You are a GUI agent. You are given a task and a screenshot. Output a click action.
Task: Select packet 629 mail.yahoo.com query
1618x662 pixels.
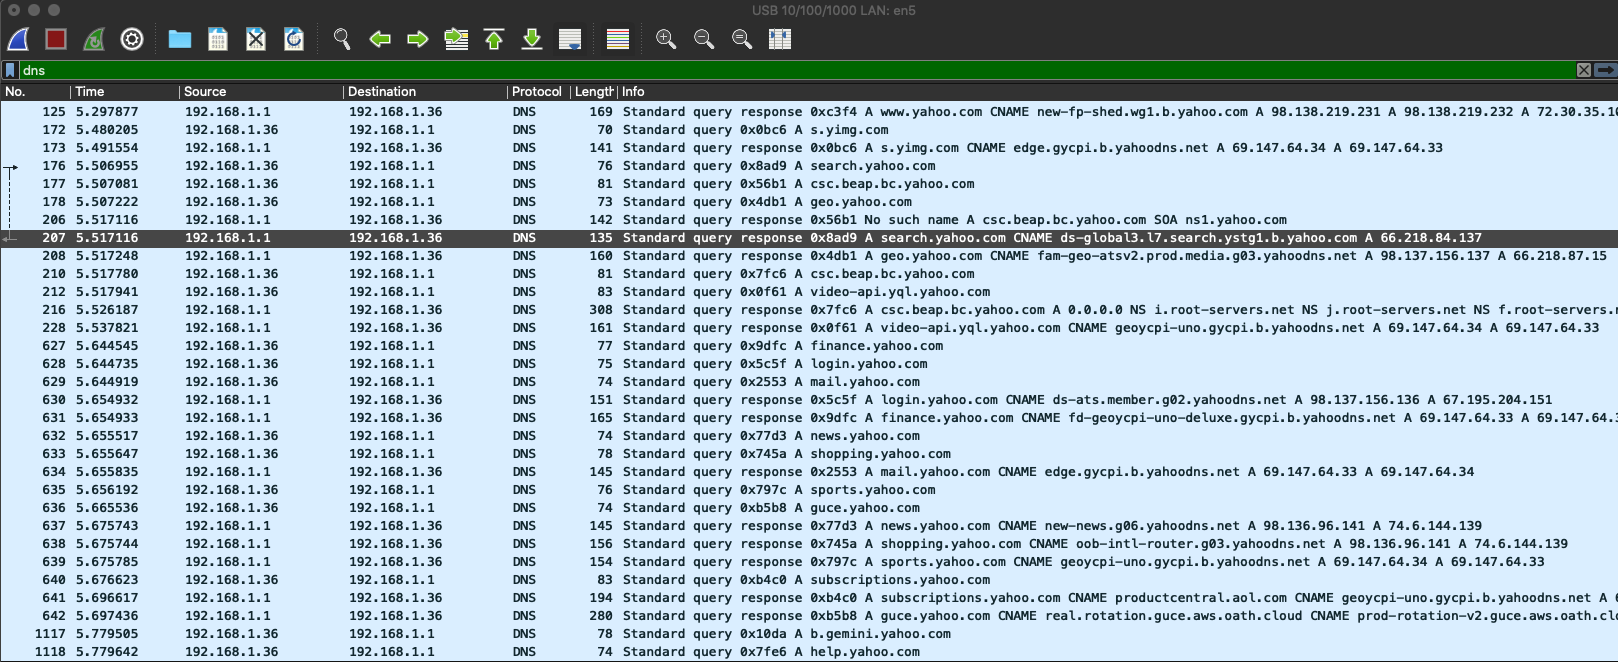pyautogui.click(x=809, y=382)
